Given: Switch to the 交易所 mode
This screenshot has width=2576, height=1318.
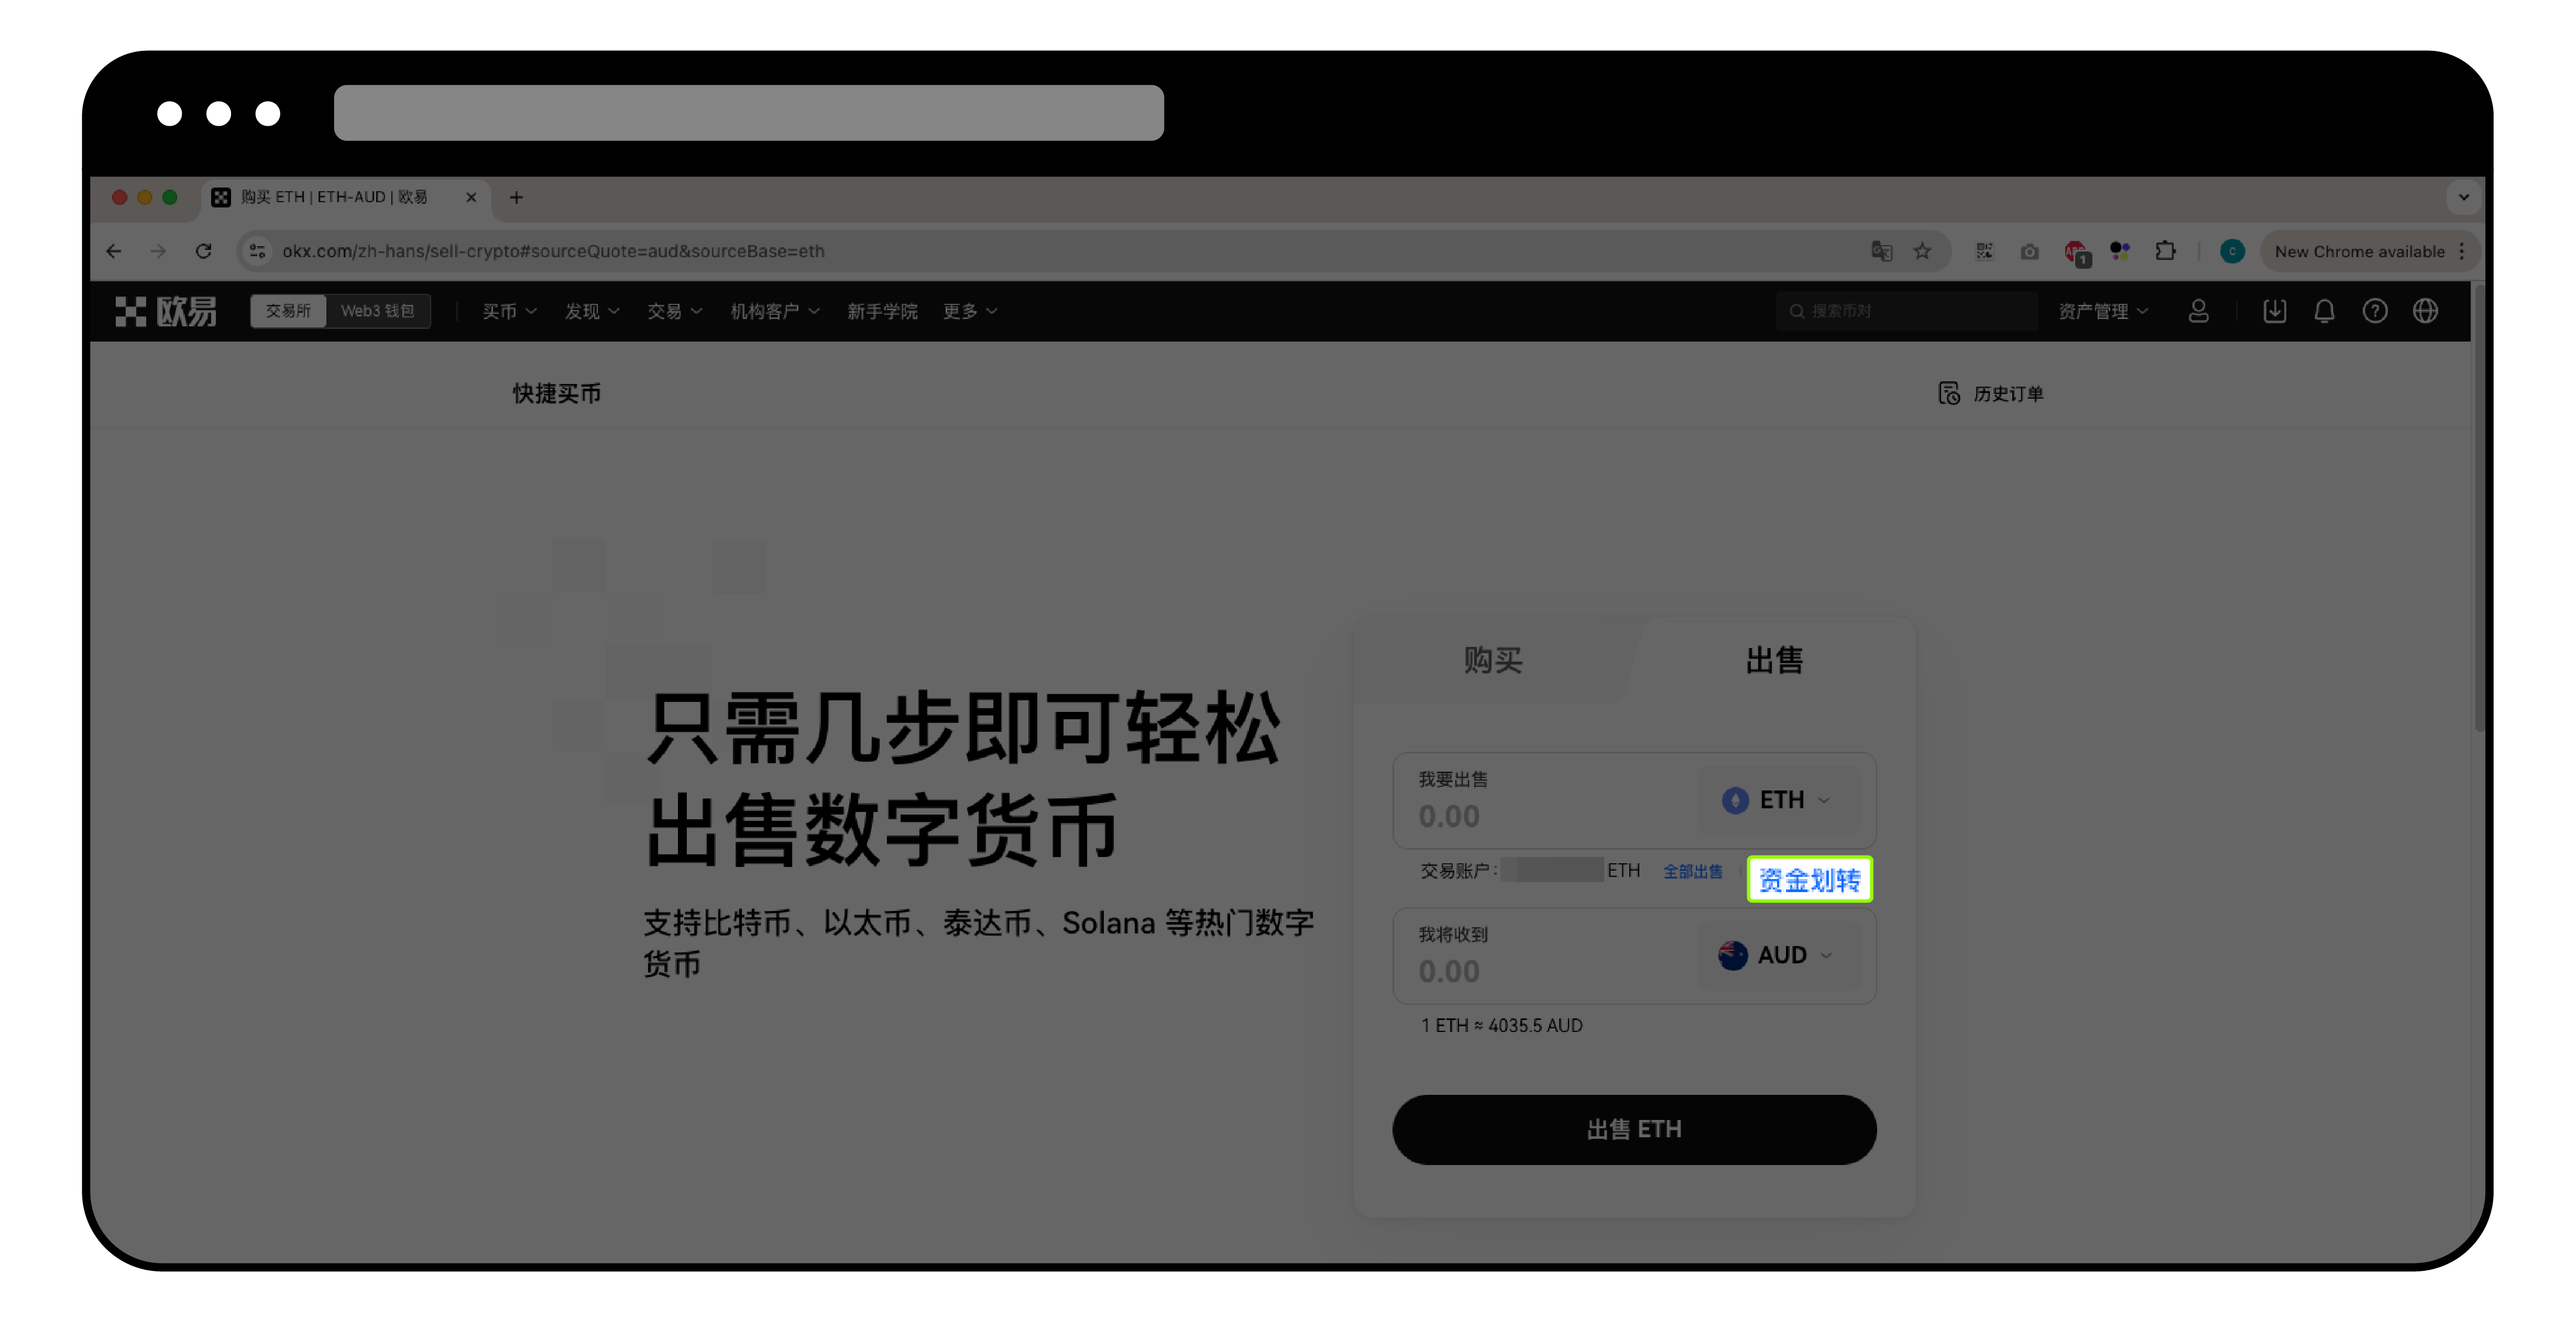Looking at the screenshot, I should tap(288, 312).
